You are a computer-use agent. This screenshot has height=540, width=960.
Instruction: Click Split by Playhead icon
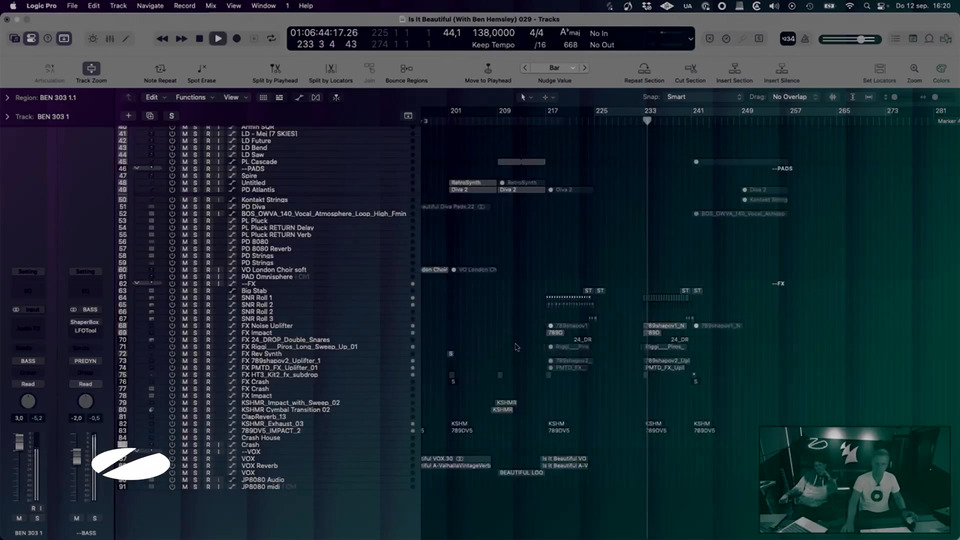[275, 68]
